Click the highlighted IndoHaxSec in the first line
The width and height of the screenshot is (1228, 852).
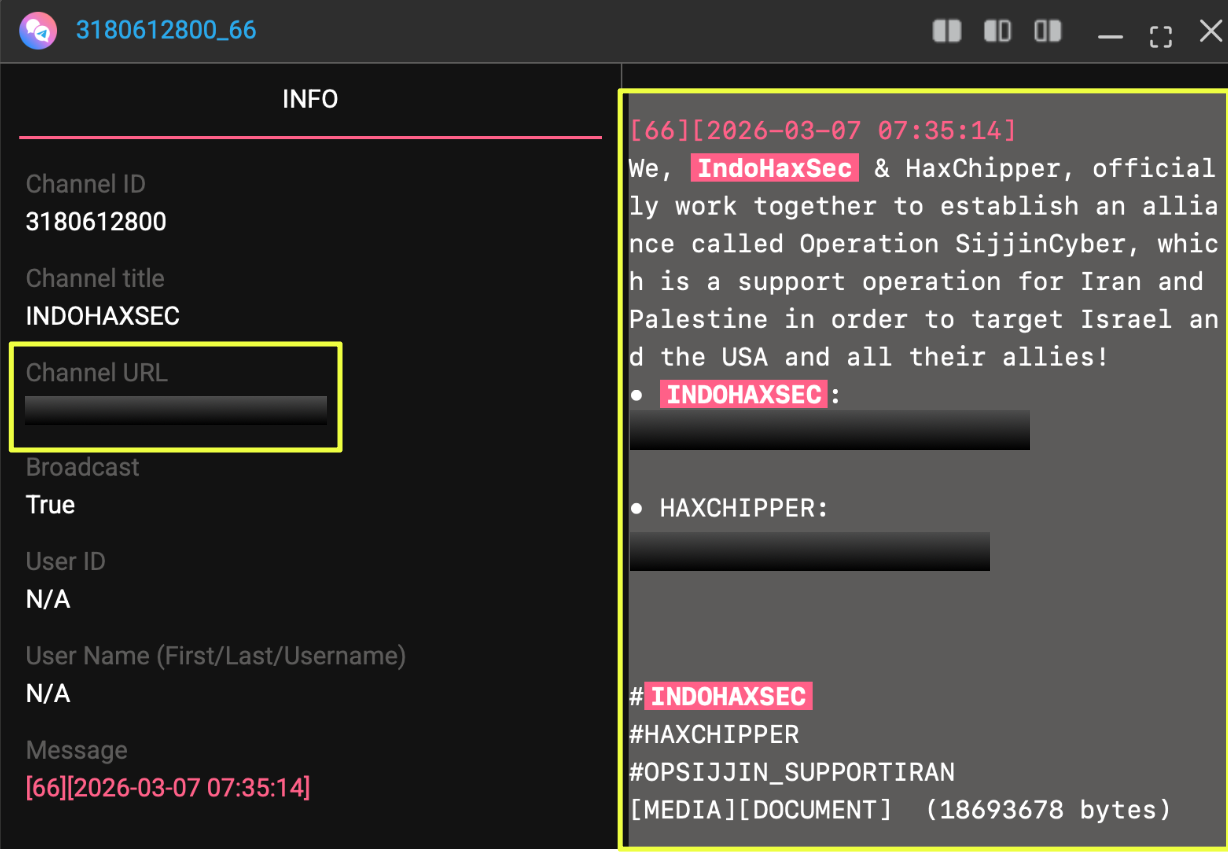click(774, 168)
